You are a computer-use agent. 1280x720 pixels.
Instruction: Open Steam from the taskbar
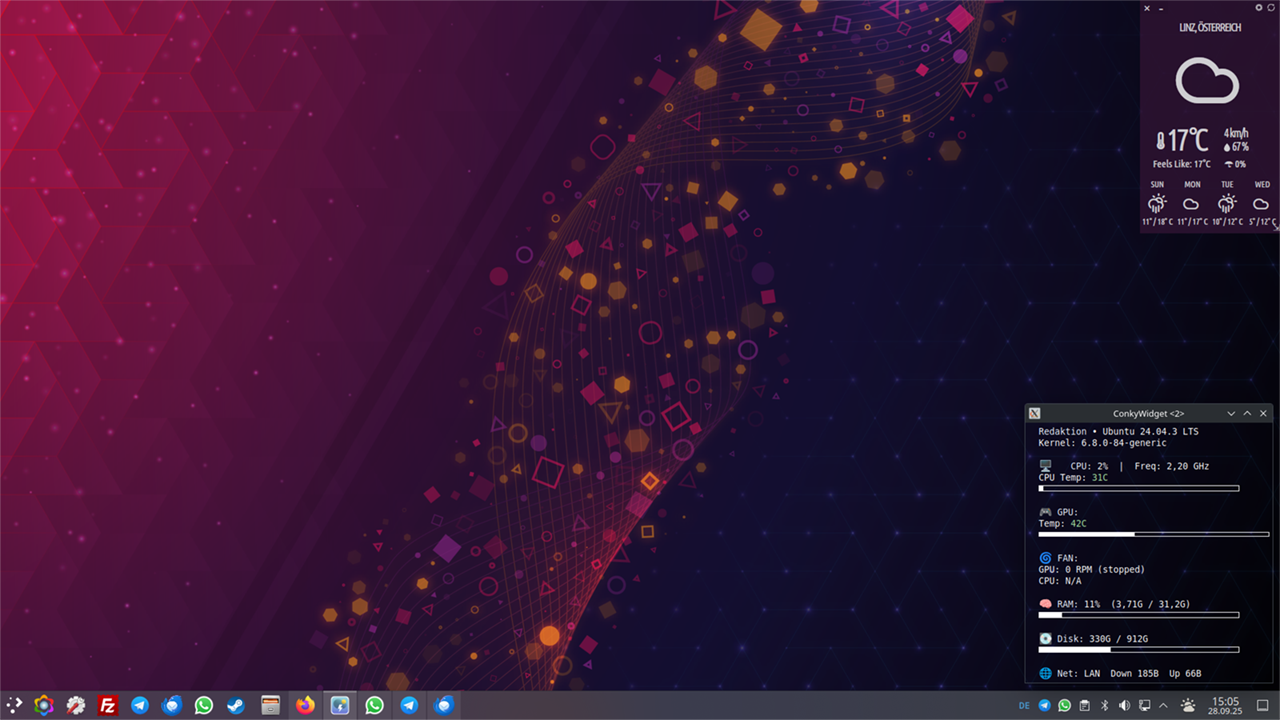[236, 705]
